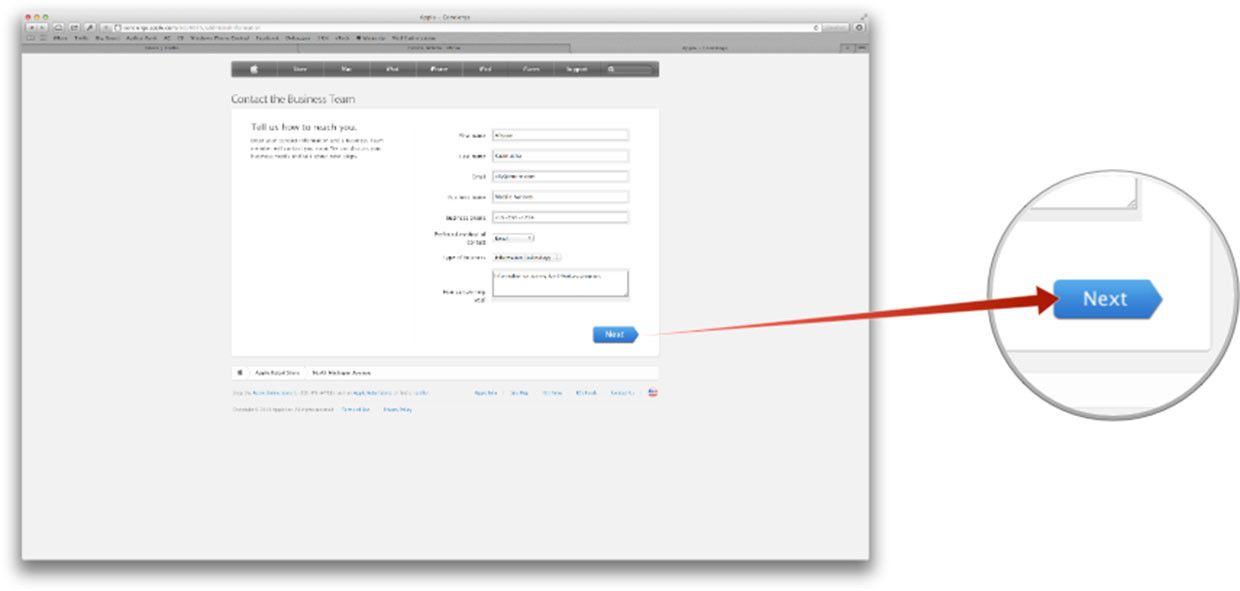
Task: Click the search magnifier in Apple's nav bar
Action: (611, 70)
